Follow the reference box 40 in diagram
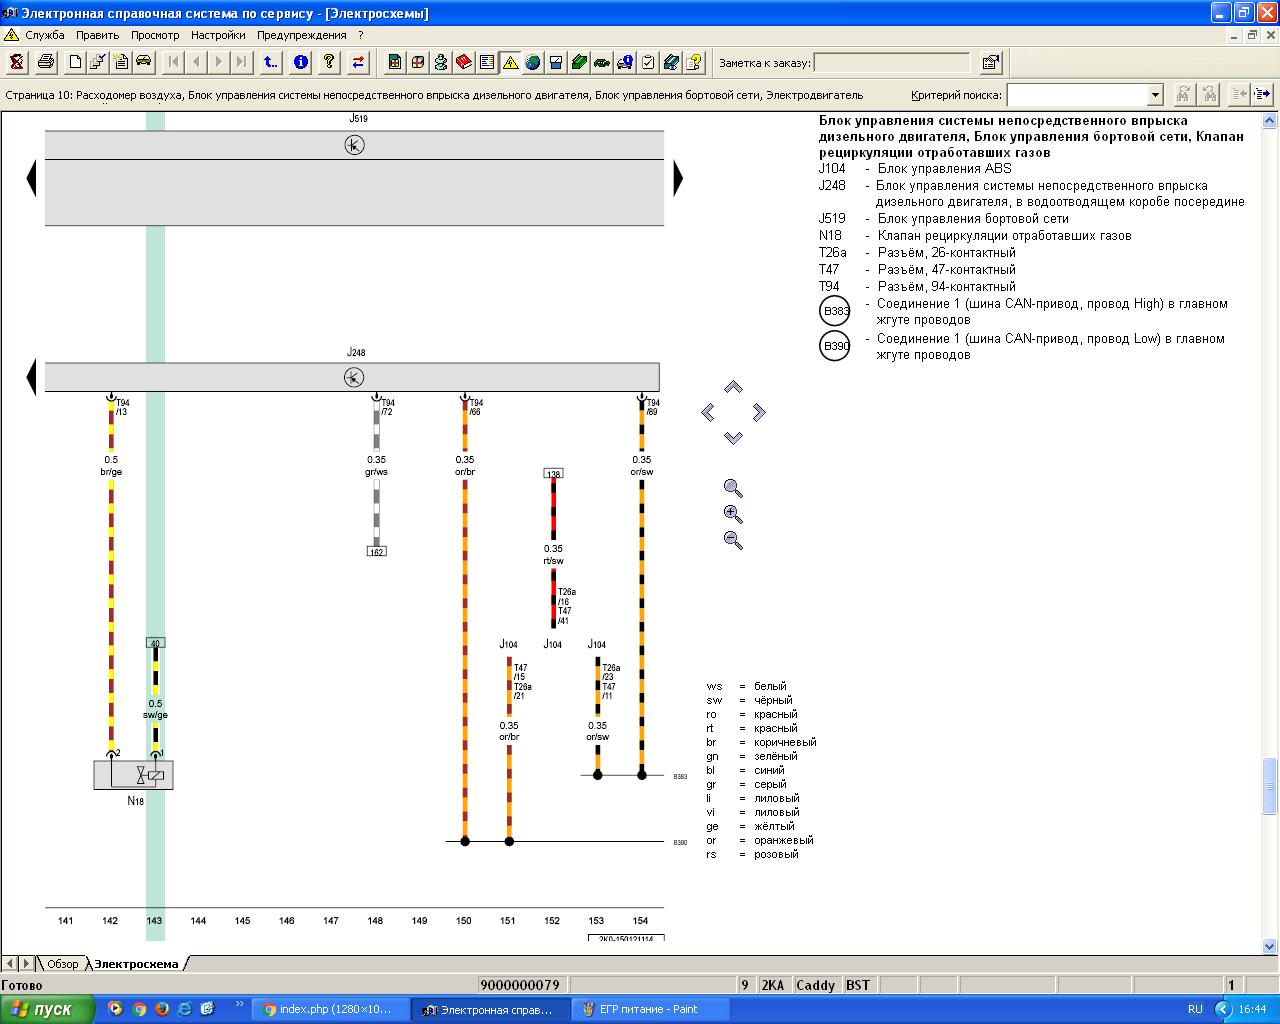This screenshot has height=1024, width=1280. pos(155,643)
